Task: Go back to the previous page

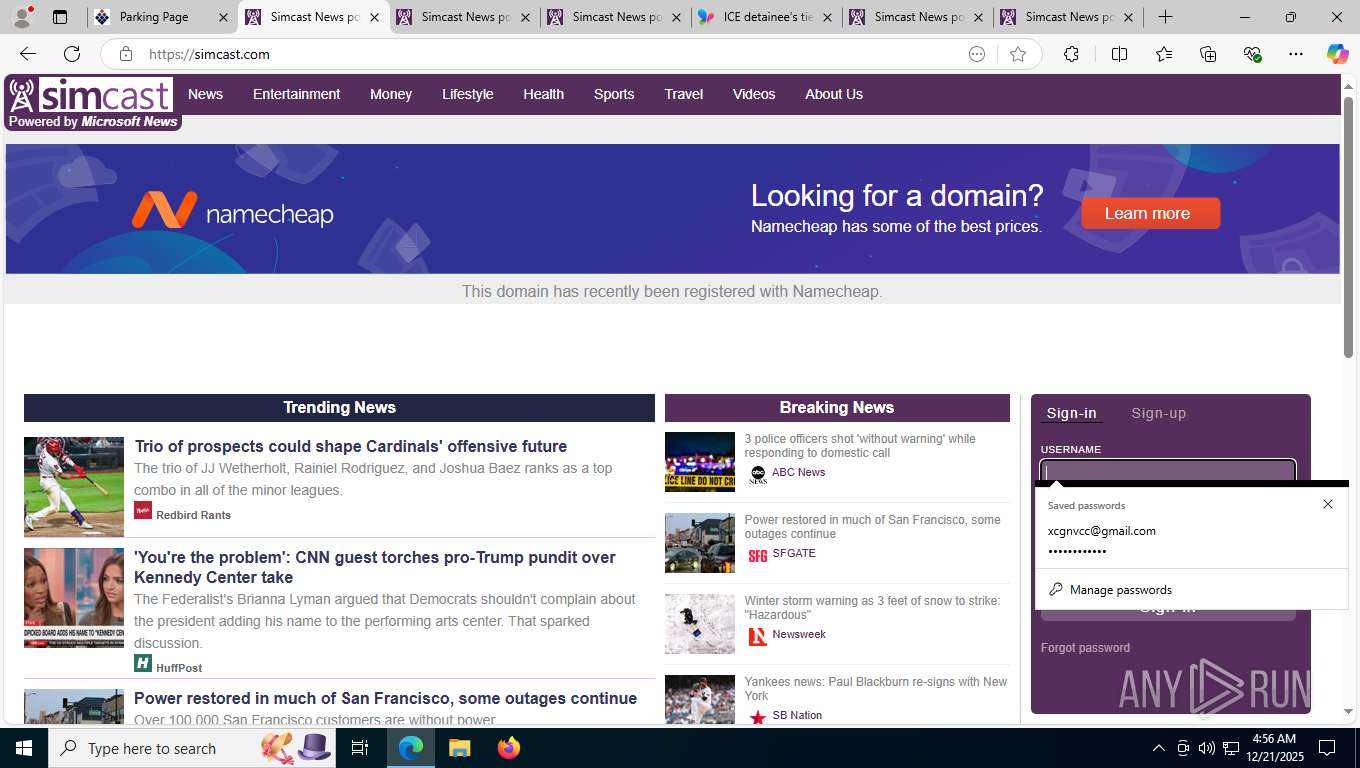Action: click(28, 54)
